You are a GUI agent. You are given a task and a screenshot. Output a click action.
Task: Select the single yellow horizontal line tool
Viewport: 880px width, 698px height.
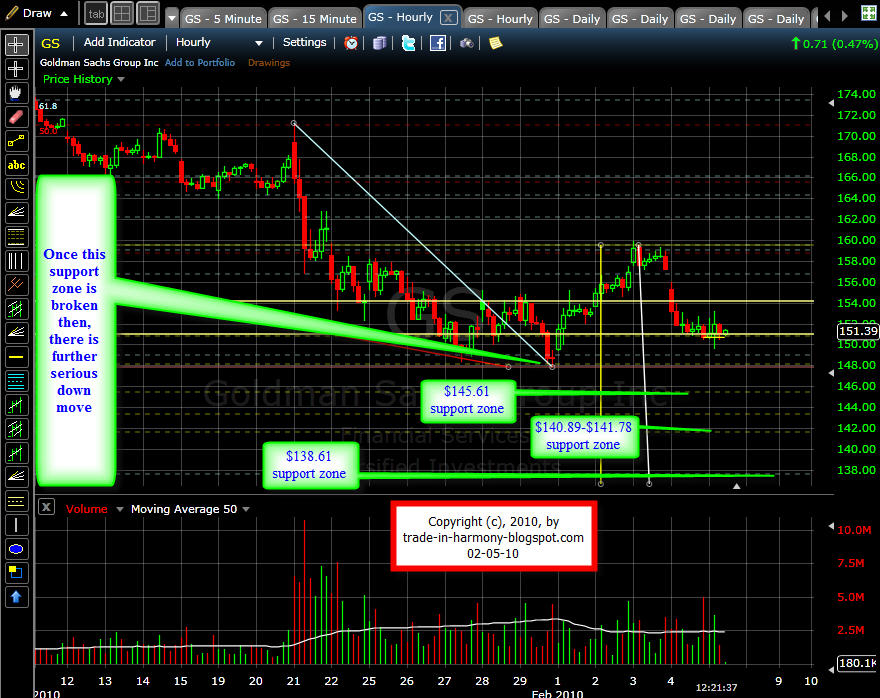click(x=16, y=357)
